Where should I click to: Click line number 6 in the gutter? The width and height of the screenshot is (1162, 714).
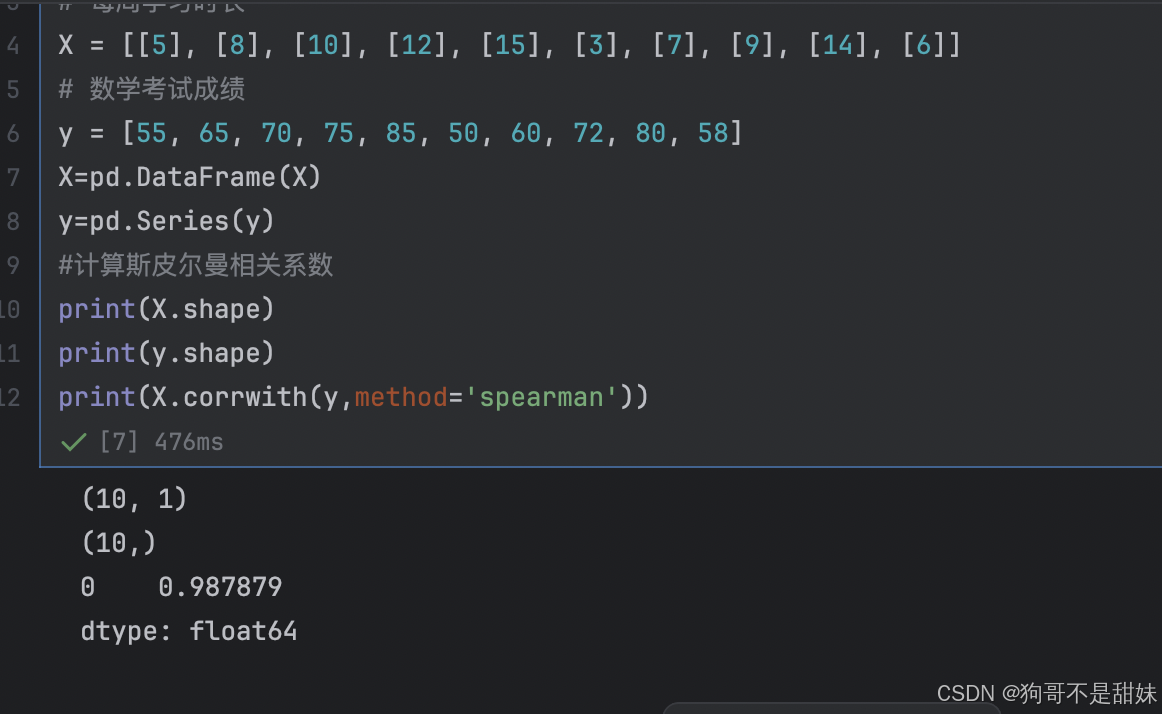click(x=13, y=133)
